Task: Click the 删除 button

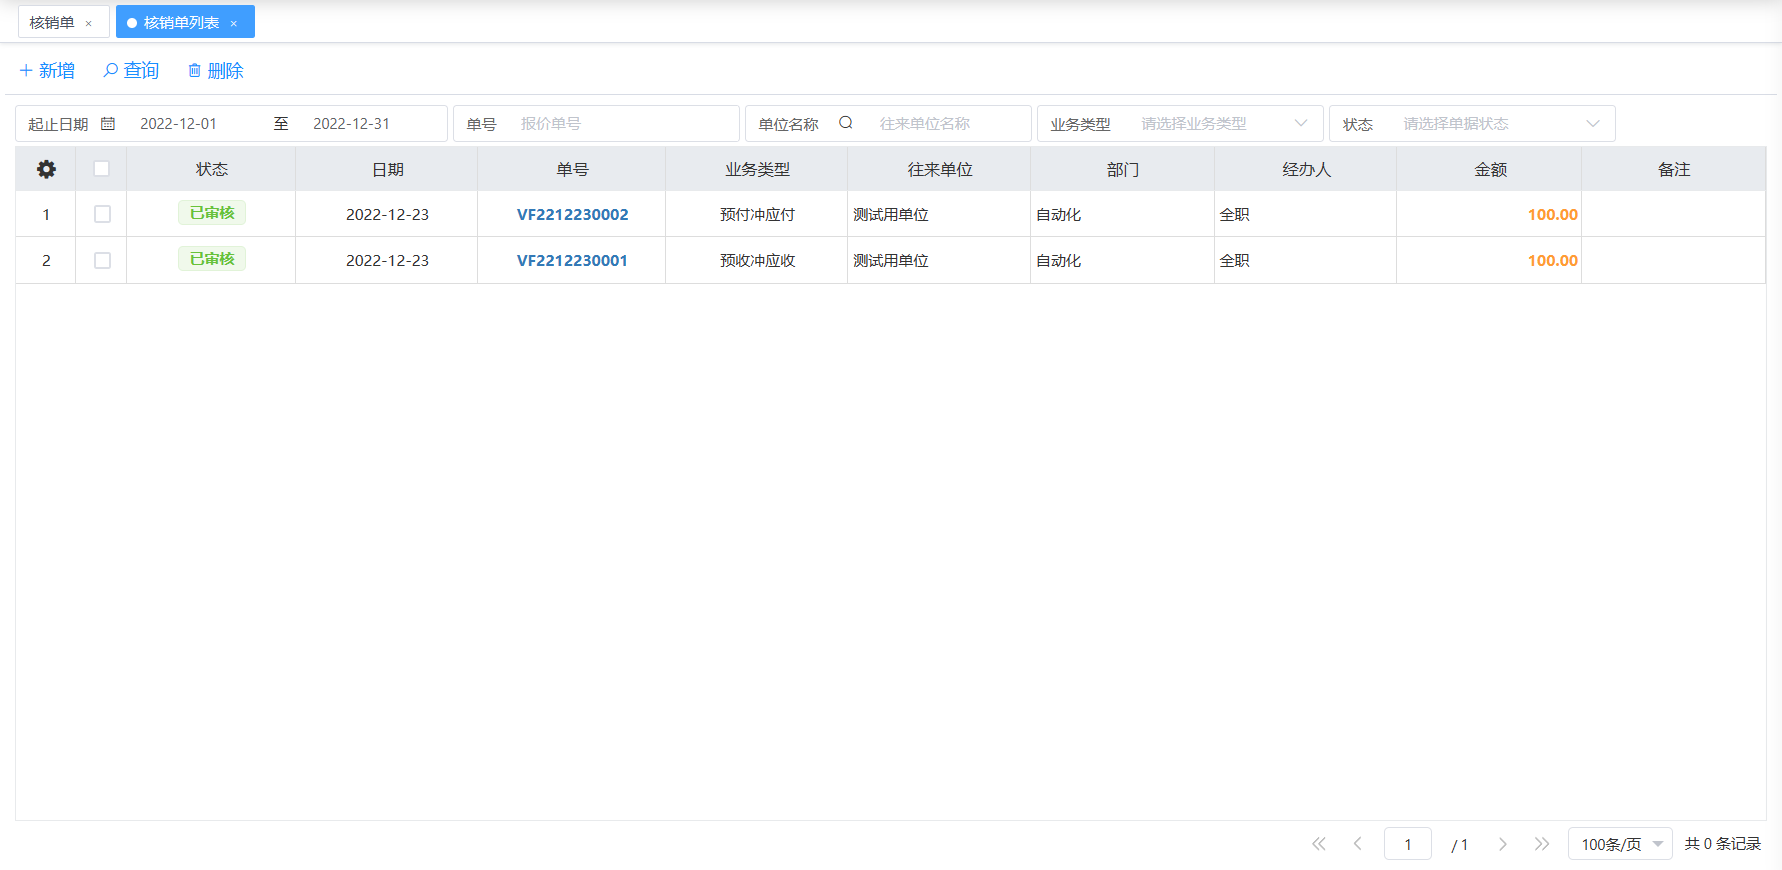Action: pos(215,70)
